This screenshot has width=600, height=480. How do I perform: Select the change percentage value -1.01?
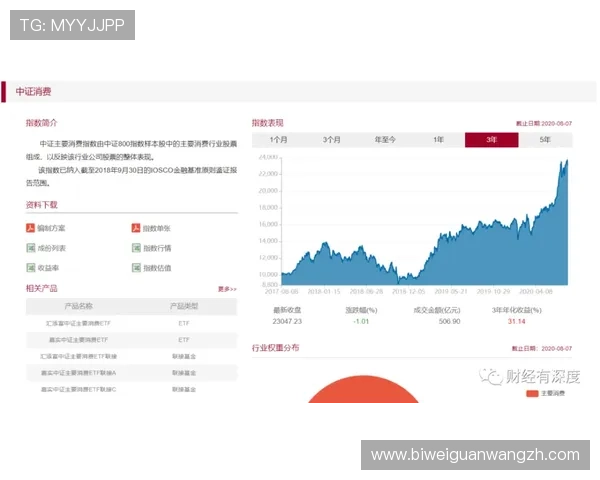pos(361,322)
